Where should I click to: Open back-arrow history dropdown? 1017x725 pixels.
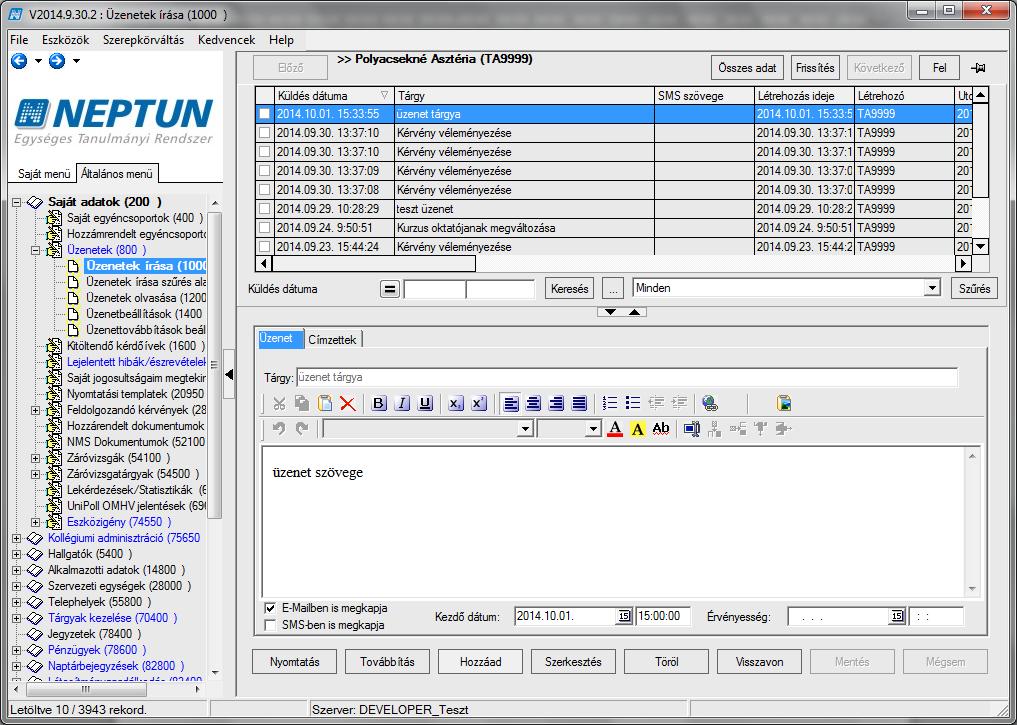point(38,61)
